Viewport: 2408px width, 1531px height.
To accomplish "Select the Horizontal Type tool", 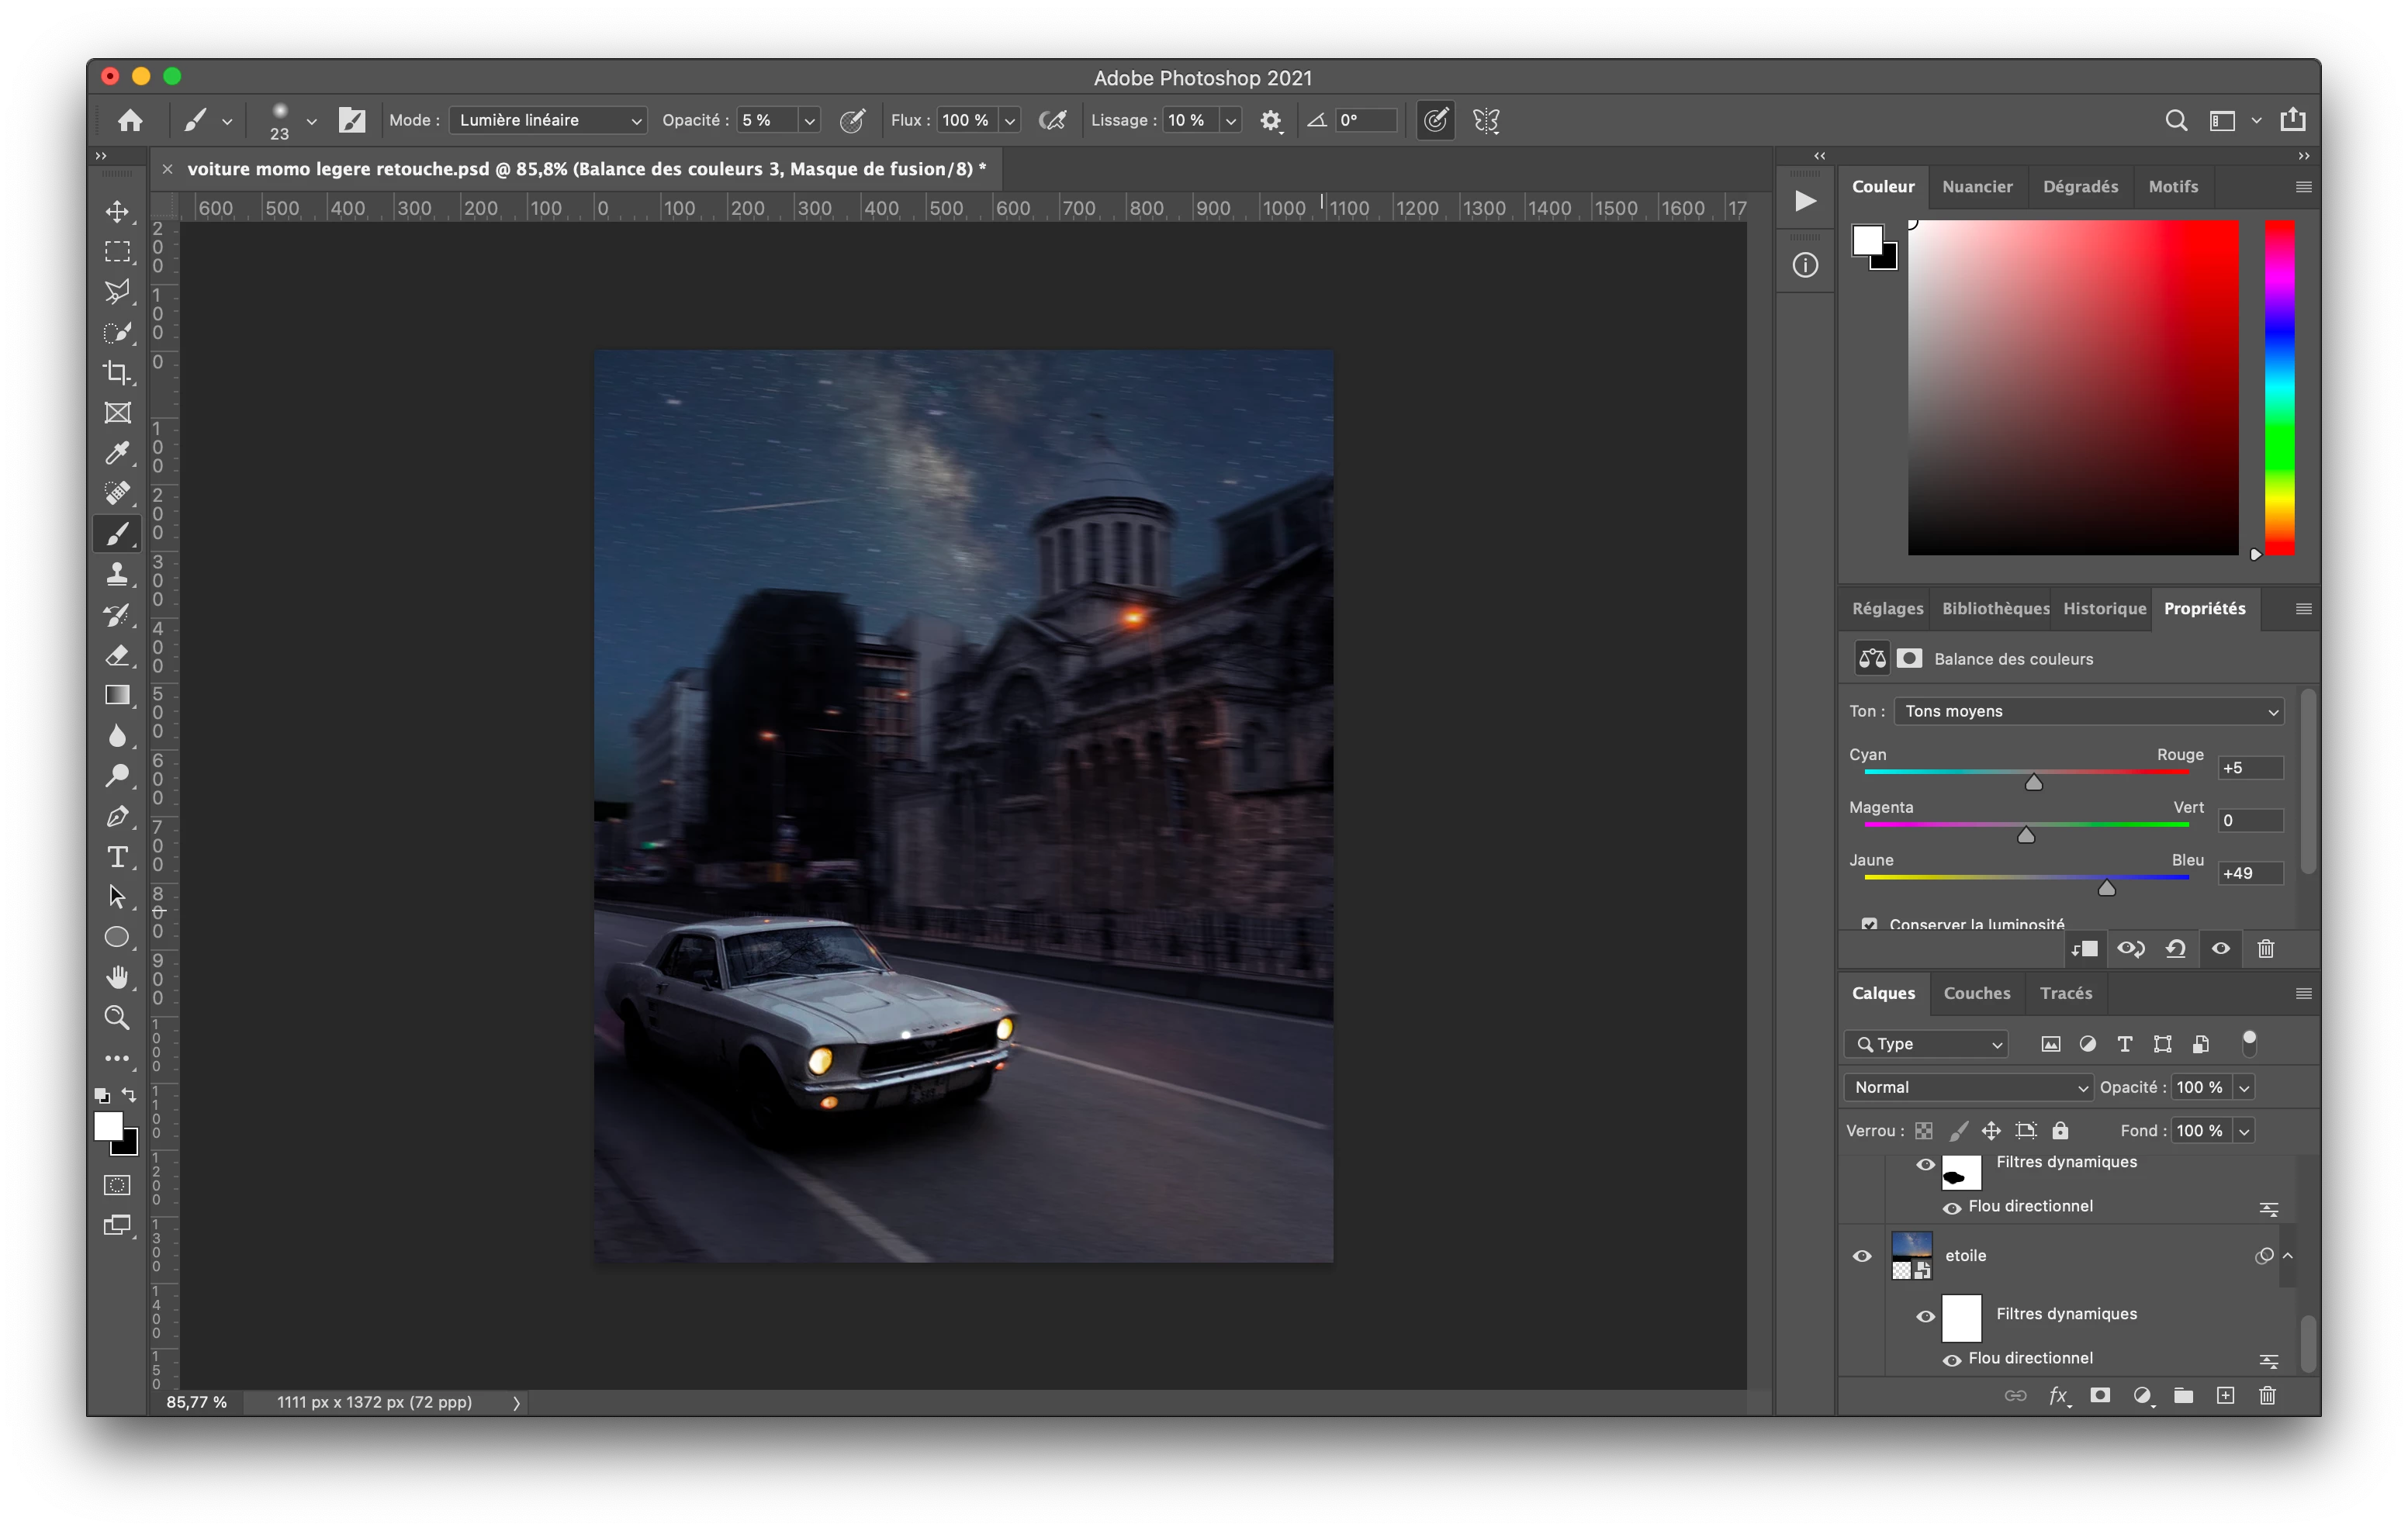I will click(x=117, y=857).
